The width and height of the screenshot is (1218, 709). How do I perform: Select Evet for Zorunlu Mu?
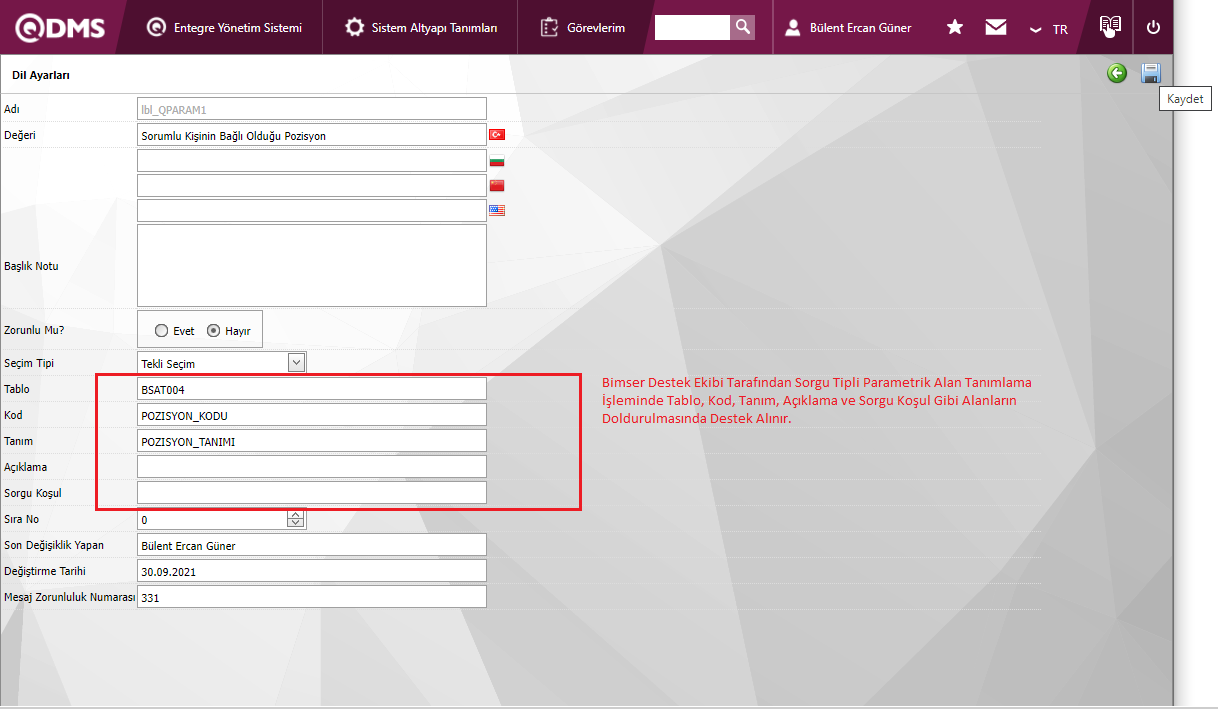click(162, 331)
